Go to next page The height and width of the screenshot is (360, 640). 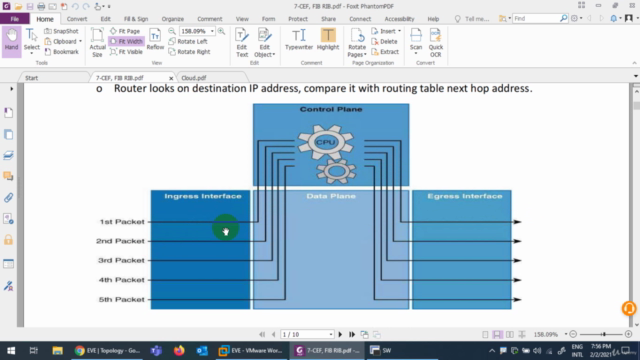pyautogui.click(x=340, y=334)
